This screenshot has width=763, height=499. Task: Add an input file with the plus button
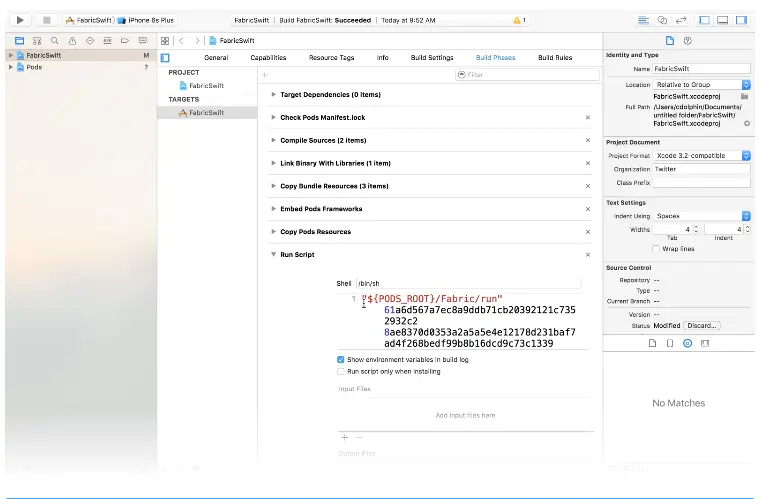pyautogui.click(x=345, y=438)
